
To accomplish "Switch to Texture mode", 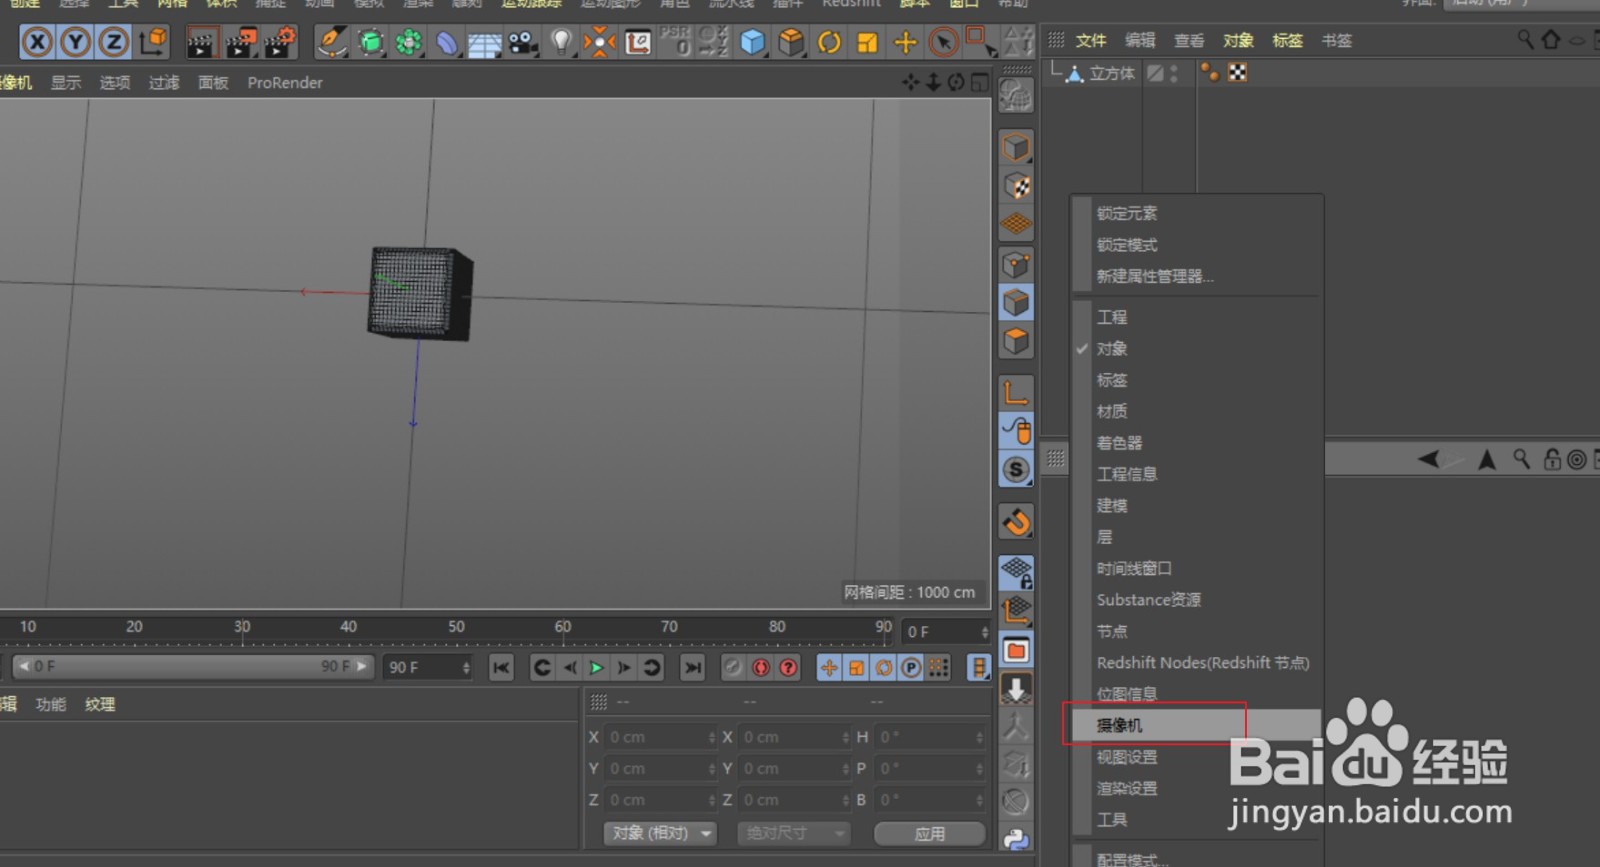I will point(1016,186).
